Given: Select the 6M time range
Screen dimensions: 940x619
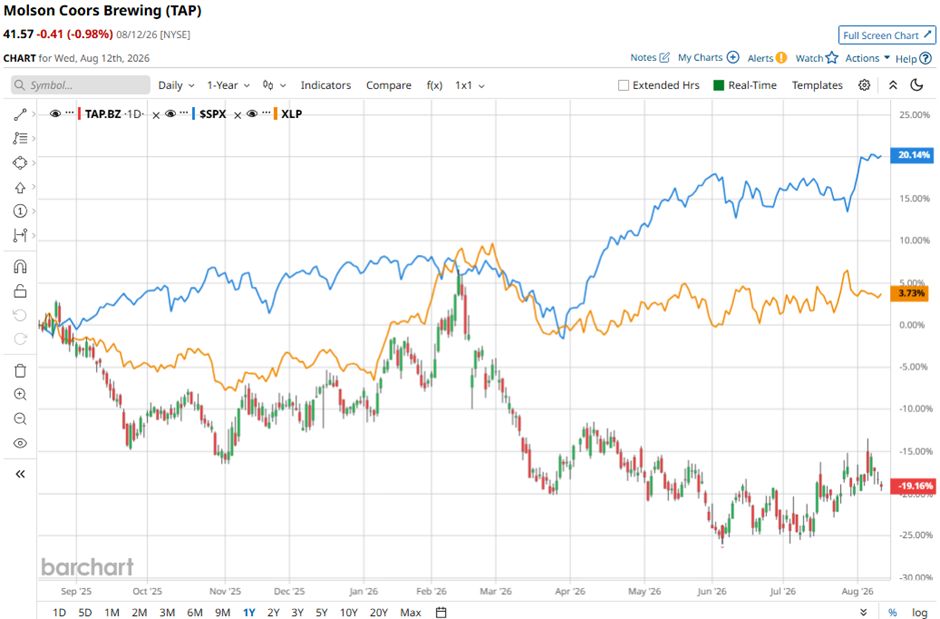Looking at the screenshot, I should click(195, 612).
